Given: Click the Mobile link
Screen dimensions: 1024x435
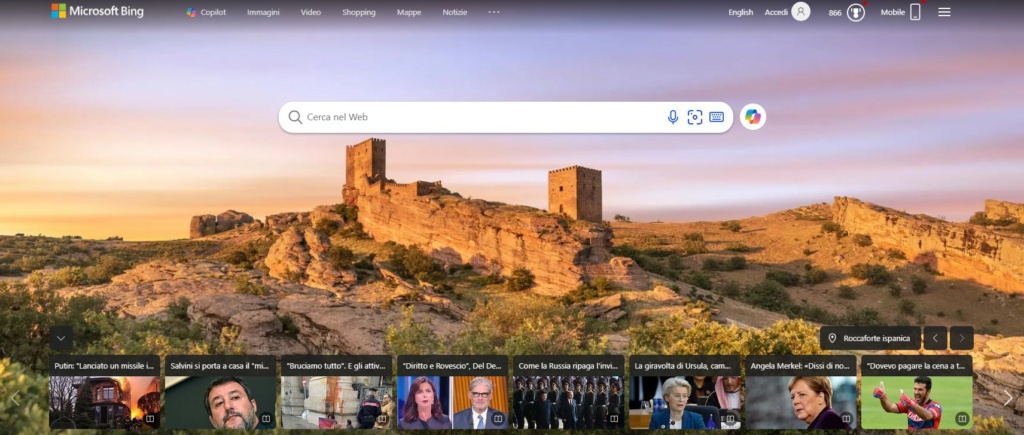Looking at the screenshot, I should (x=893, y=12).
